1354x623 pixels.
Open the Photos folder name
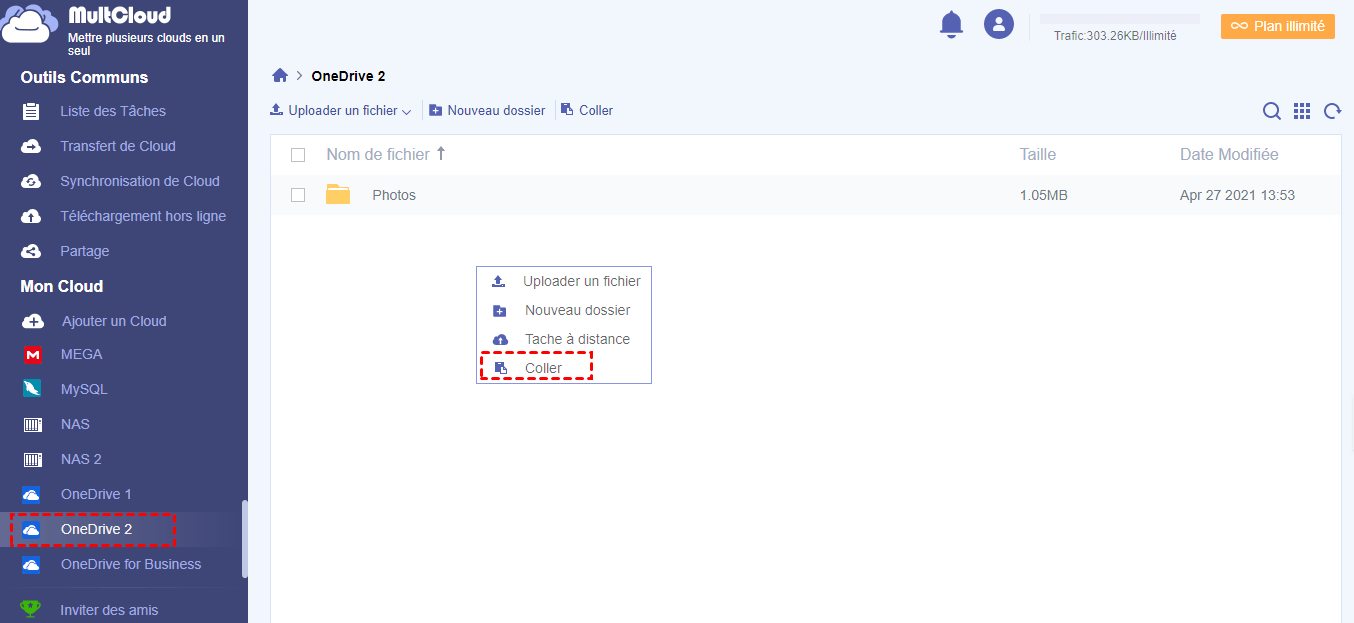tap(394, 195)
